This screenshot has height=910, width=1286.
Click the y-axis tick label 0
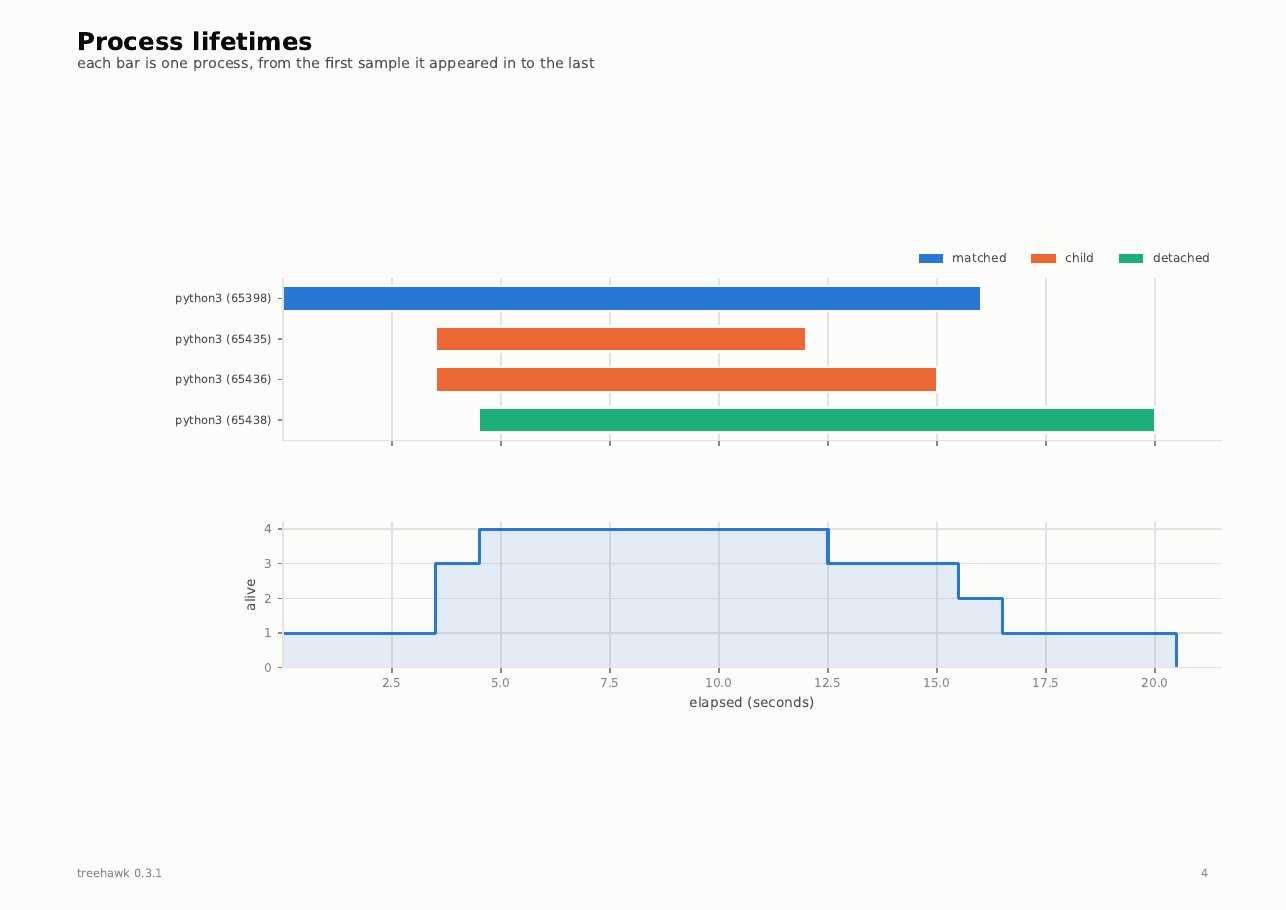(x=268, y=668)
